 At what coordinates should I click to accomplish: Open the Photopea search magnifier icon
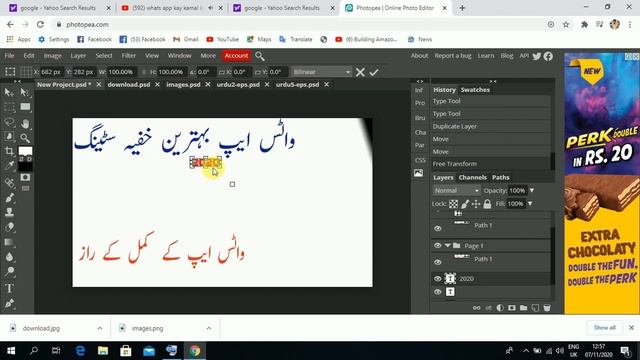(260, 56)
